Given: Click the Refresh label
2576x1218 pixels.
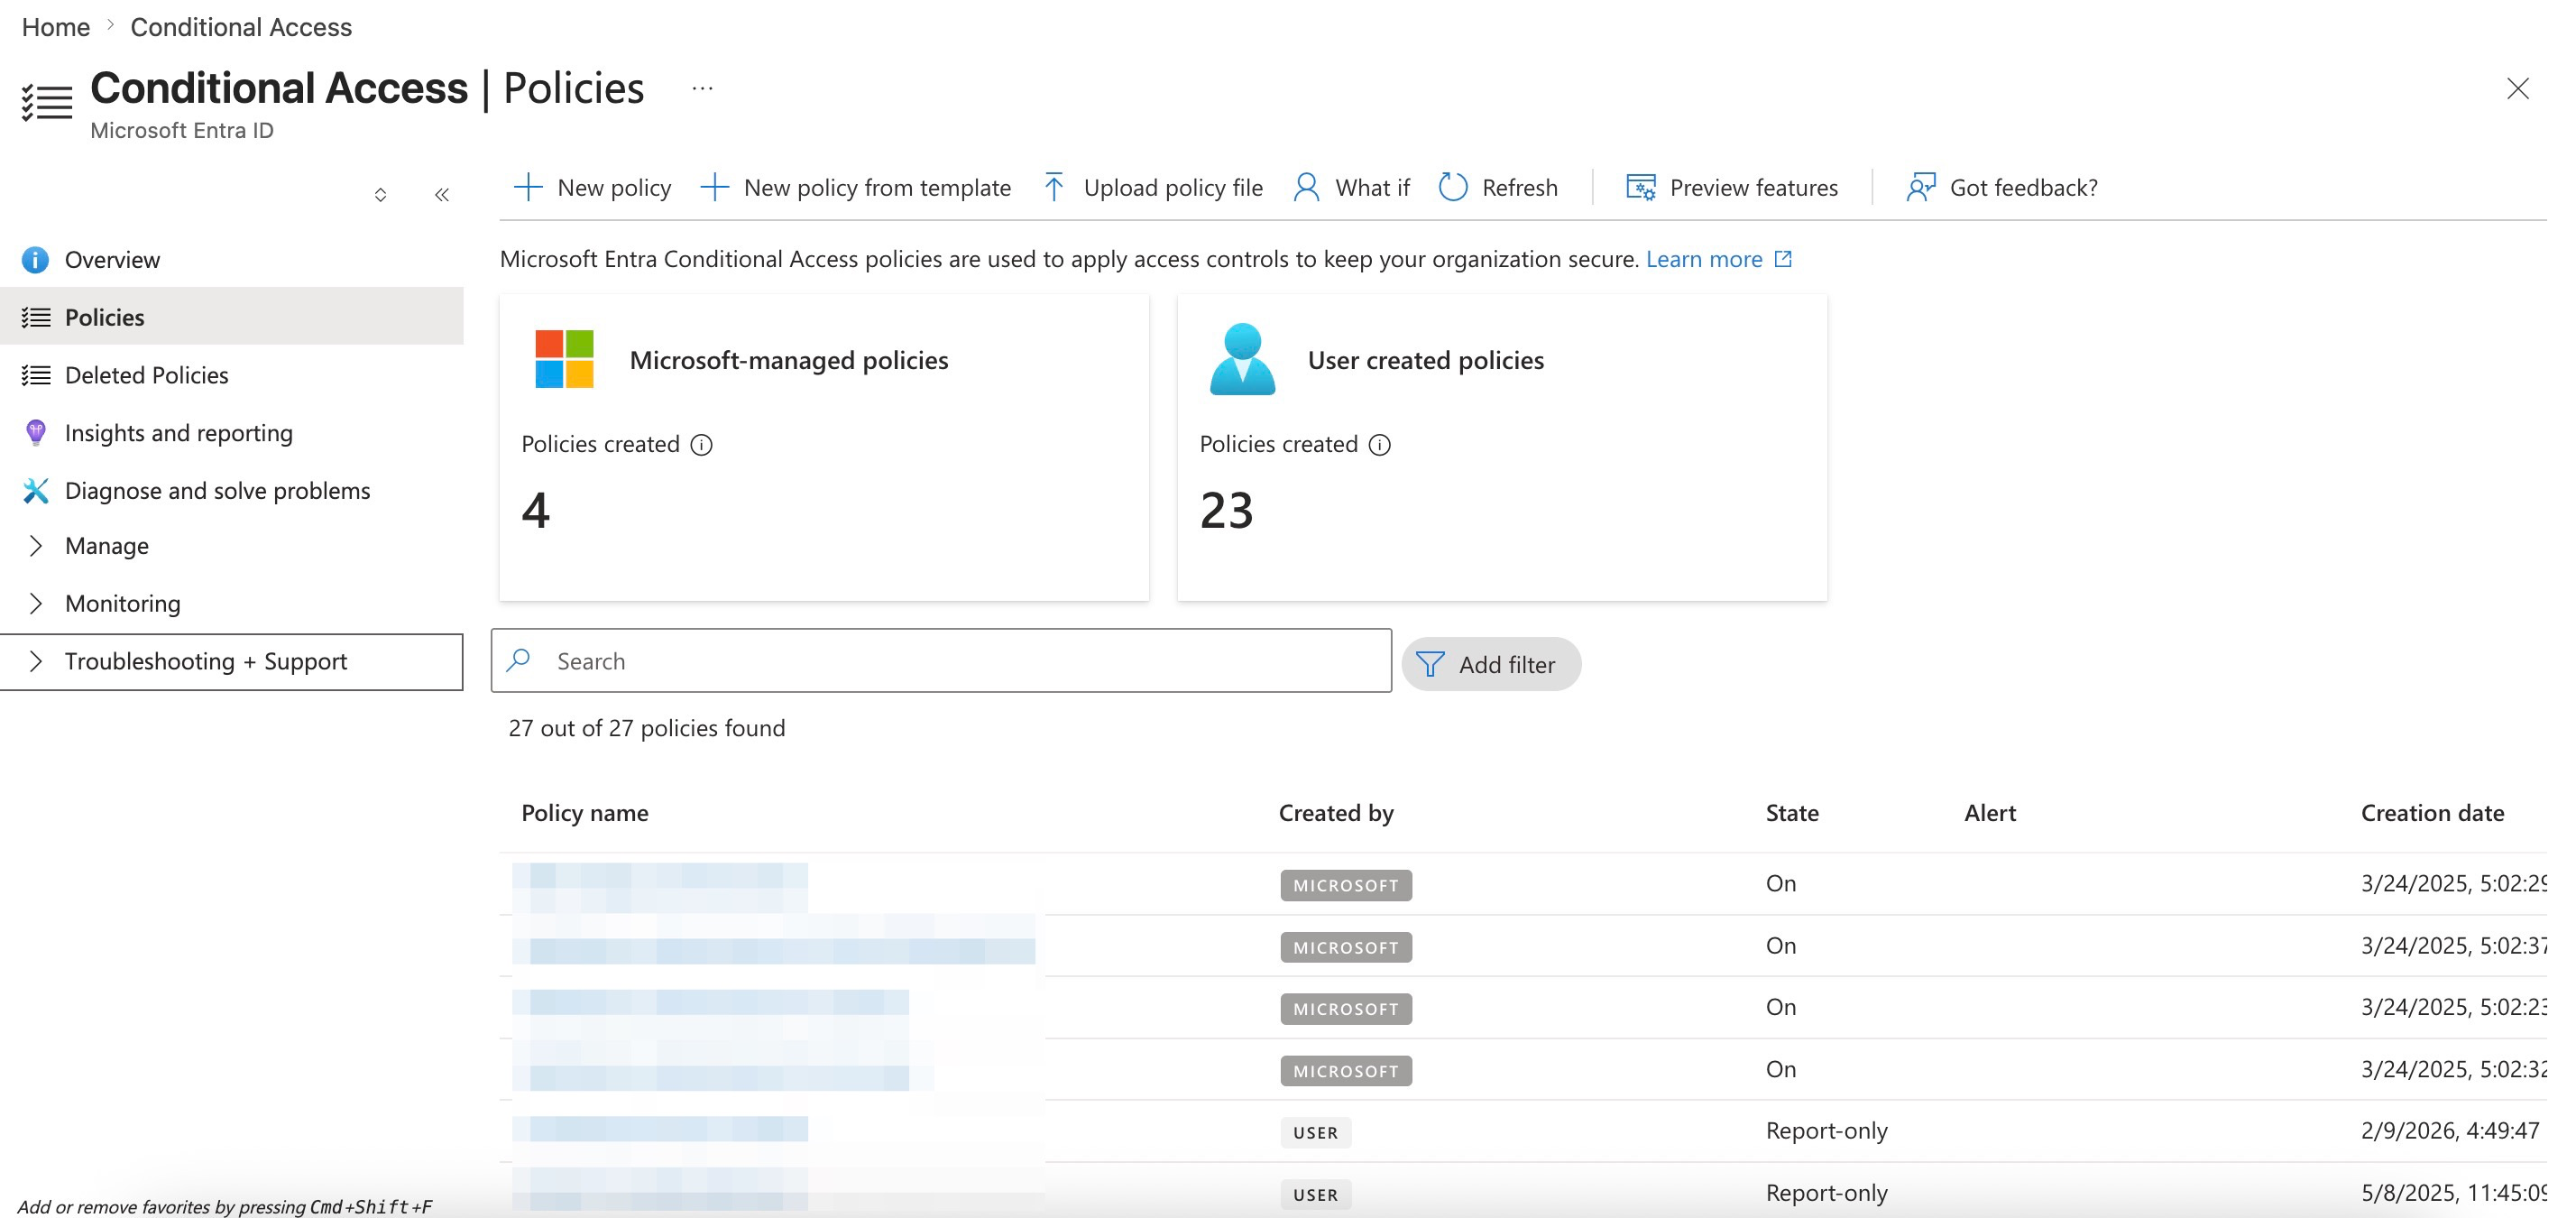Looking at the screenshot, I should tap(1519, 187).
